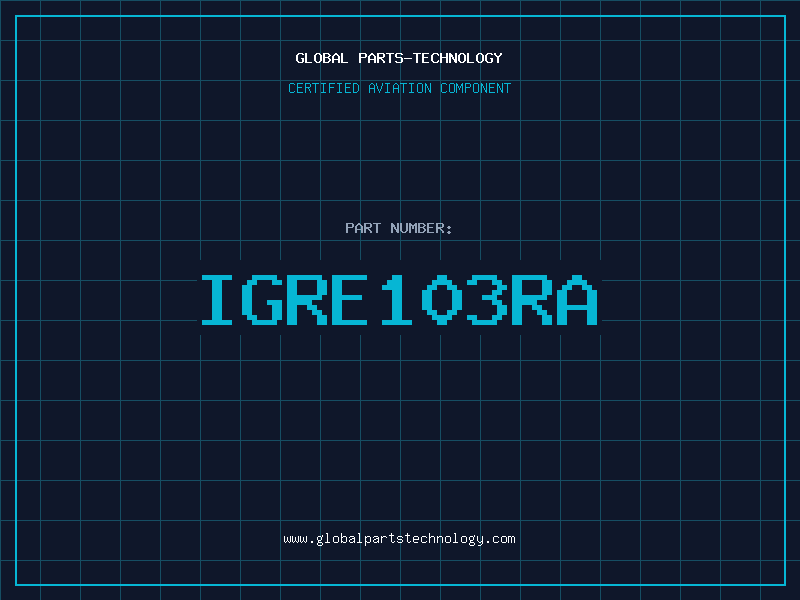Click the .com ending of the website URL
This screenshot has height=600, width=800.
pyautogui.click(x=500, y=538)
